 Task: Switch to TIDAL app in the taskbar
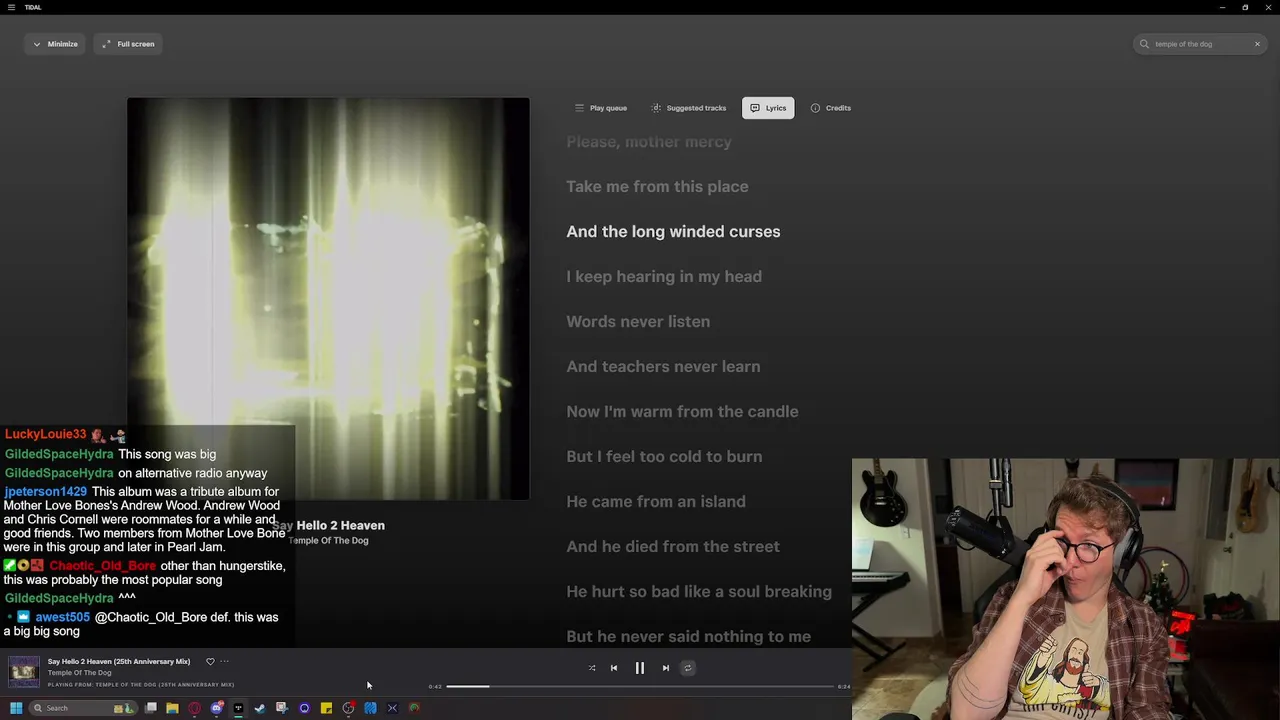238,708
